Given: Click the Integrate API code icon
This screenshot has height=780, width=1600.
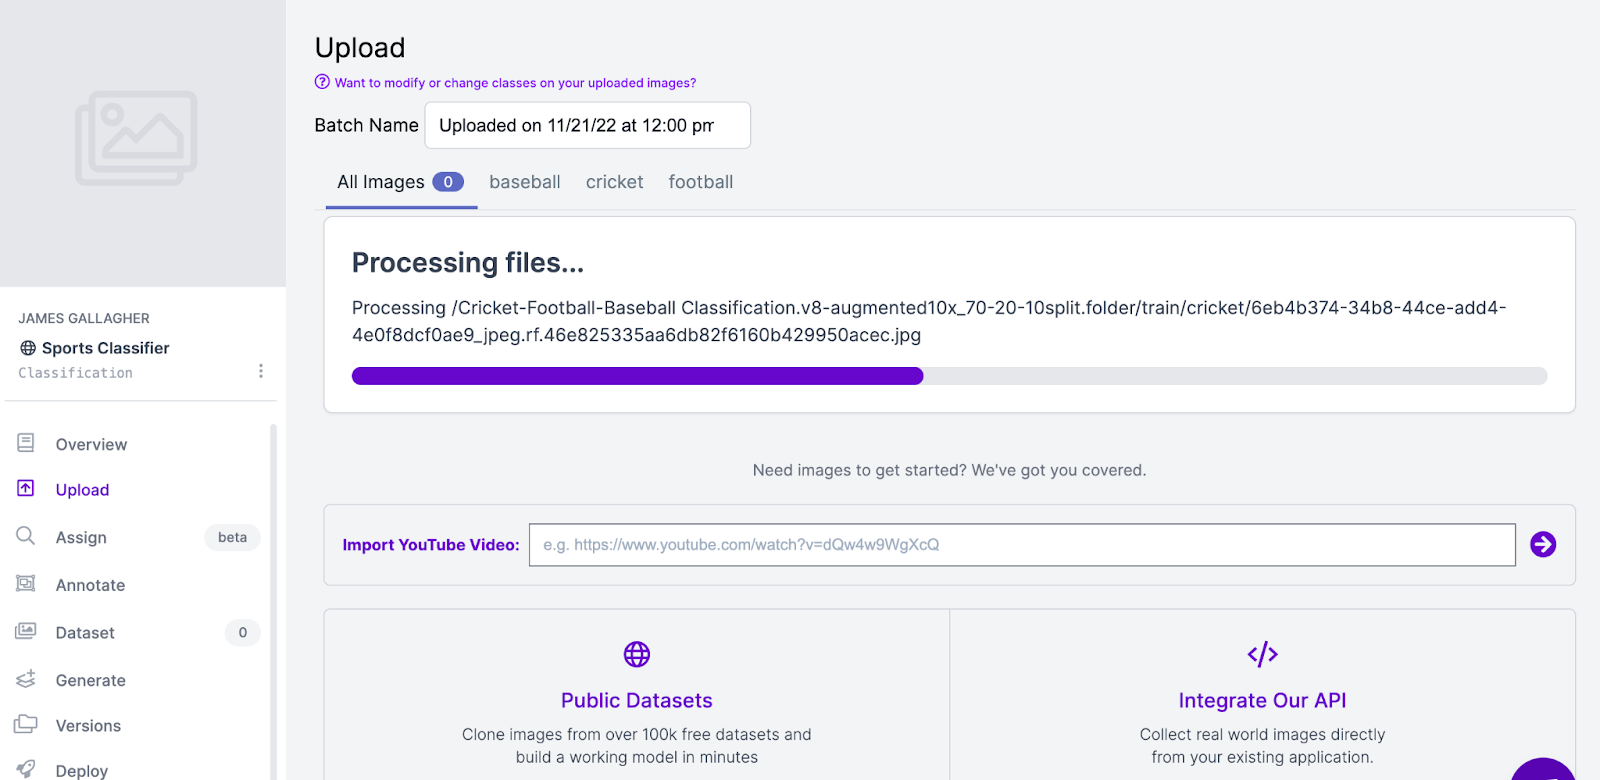Looking at the screenshot, I should pyautogui.click(x=1262, y=654).
